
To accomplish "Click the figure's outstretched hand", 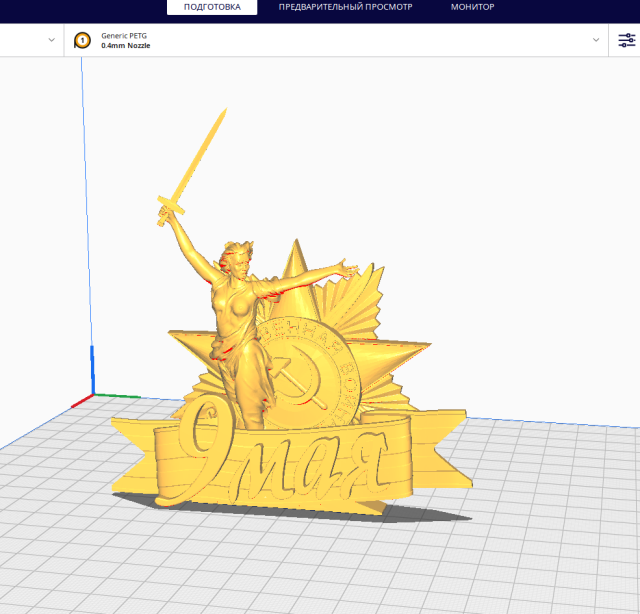I will 347,265.
